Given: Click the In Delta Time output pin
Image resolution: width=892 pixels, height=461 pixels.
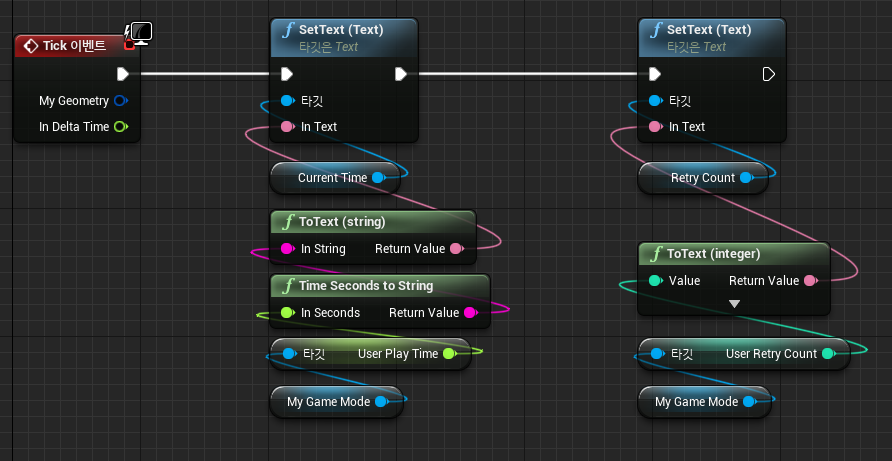Looking at the screenshot, I should pyautogui.click(x=121, y=126).
